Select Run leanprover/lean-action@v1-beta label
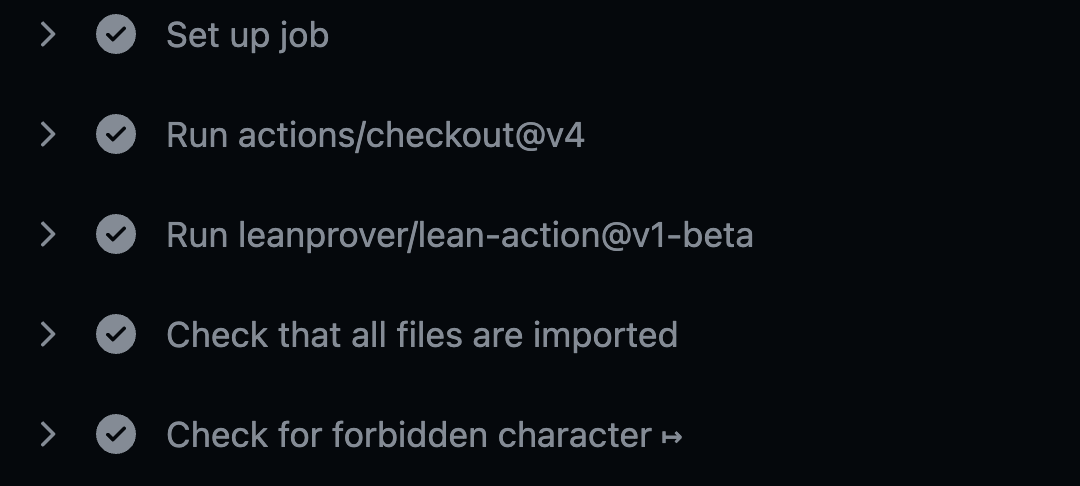 coord(459,235)
